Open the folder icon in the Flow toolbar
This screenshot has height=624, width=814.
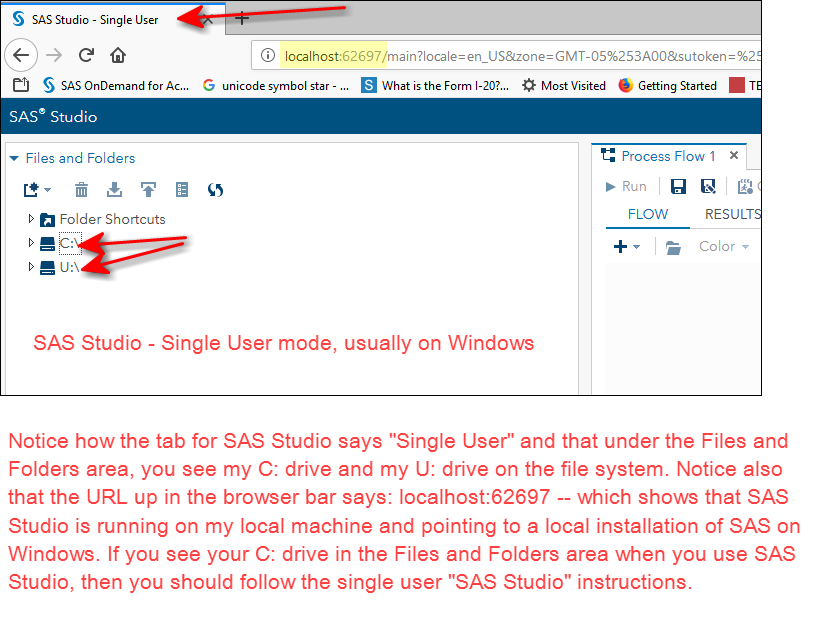click(x=673, y=247)
